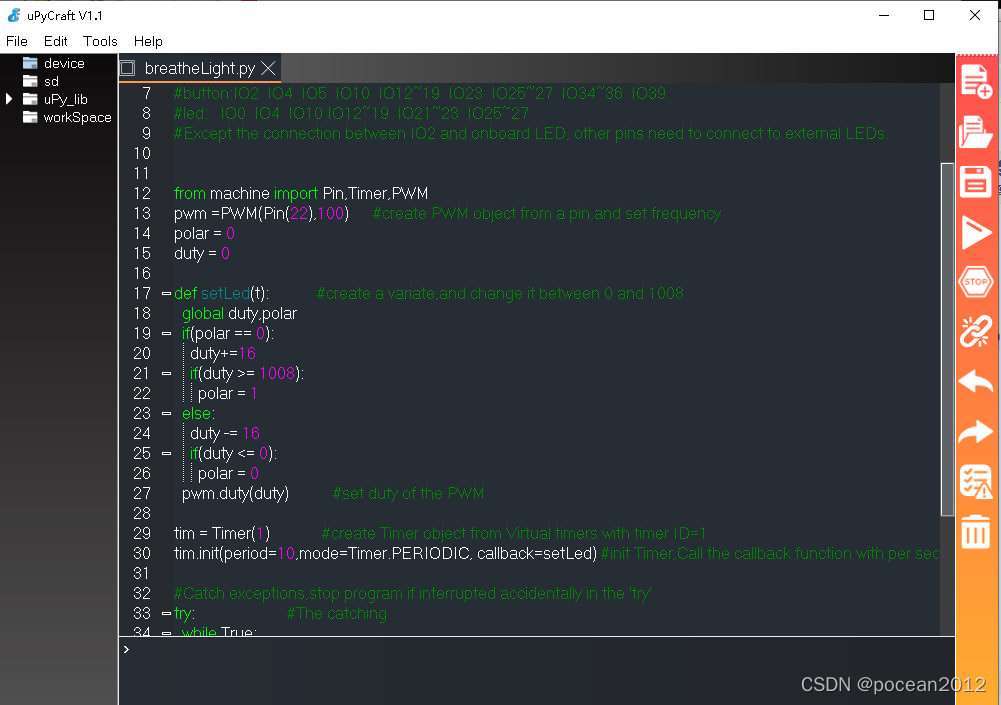The height and width of the screenshot is (705, 1001).
Task: Clear the terminal with the trash can icon
Action: [x=975, y=531]
